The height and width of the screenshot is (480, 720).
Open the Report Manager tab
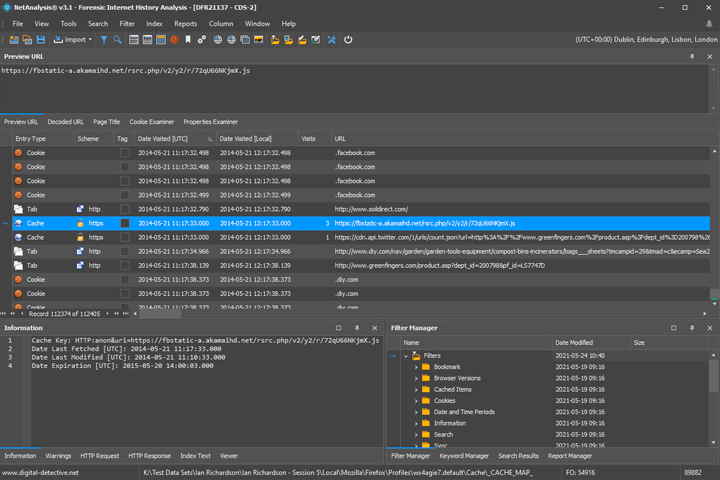tap(570, 456)
